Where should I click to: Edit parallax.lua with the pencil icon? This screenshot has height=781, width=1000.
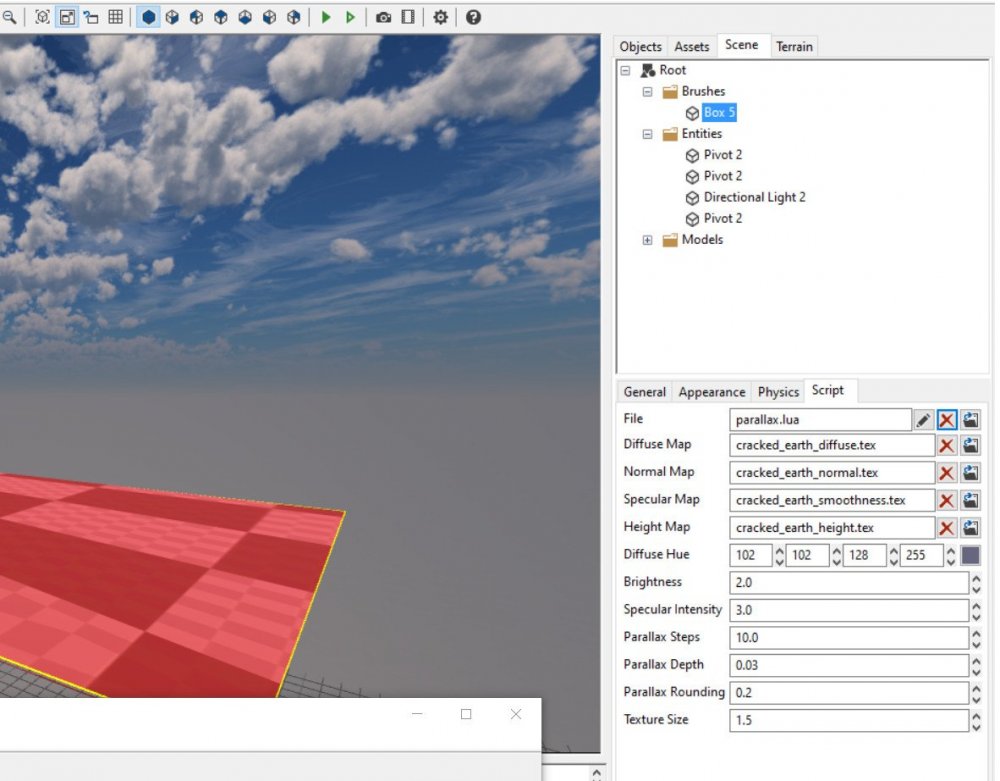(924, 420)
